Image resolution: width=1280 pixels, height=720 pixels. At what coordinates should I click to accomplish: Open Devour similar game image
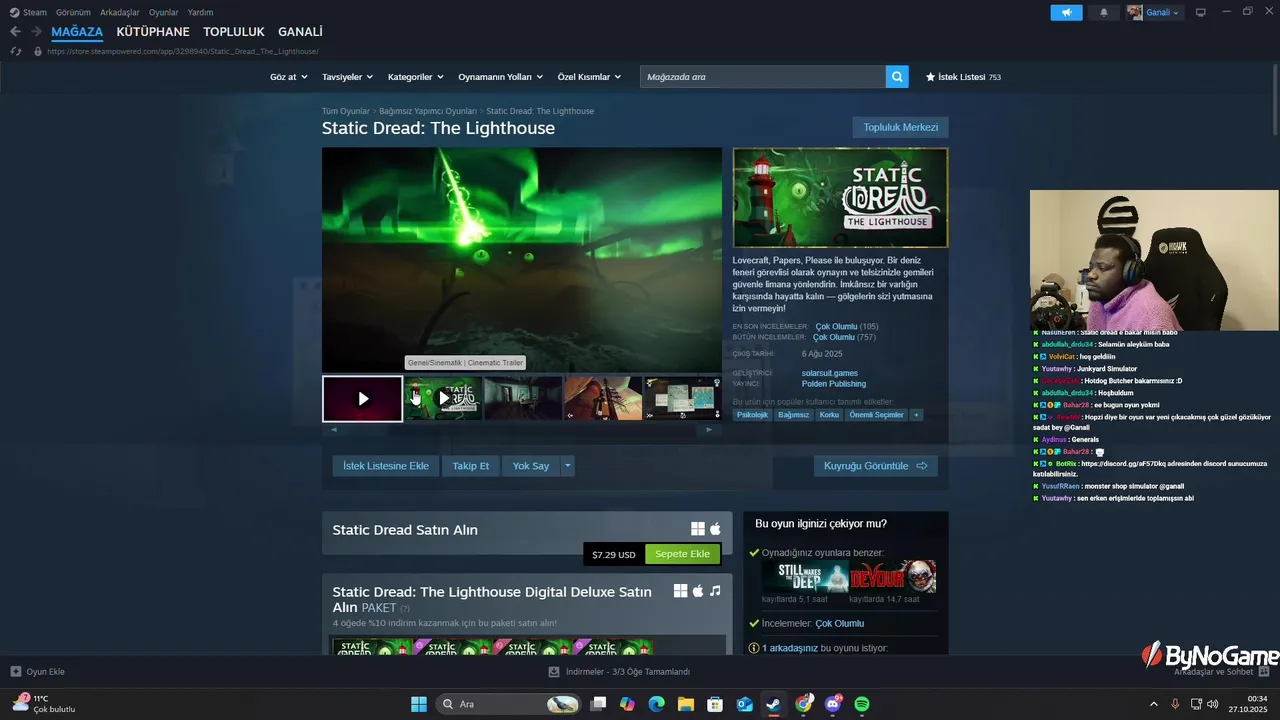point(893,577)
